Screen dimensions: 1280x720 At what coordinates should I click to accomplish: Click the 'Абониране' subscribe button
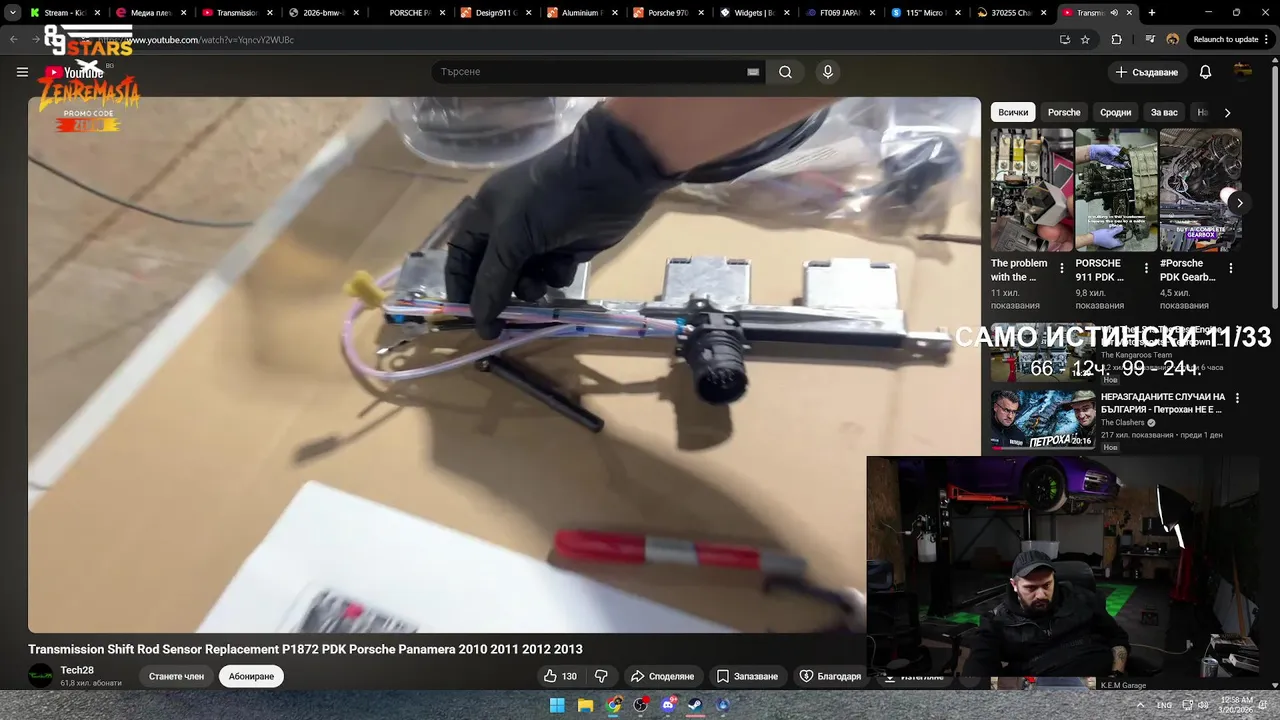[x=251, y=676]
